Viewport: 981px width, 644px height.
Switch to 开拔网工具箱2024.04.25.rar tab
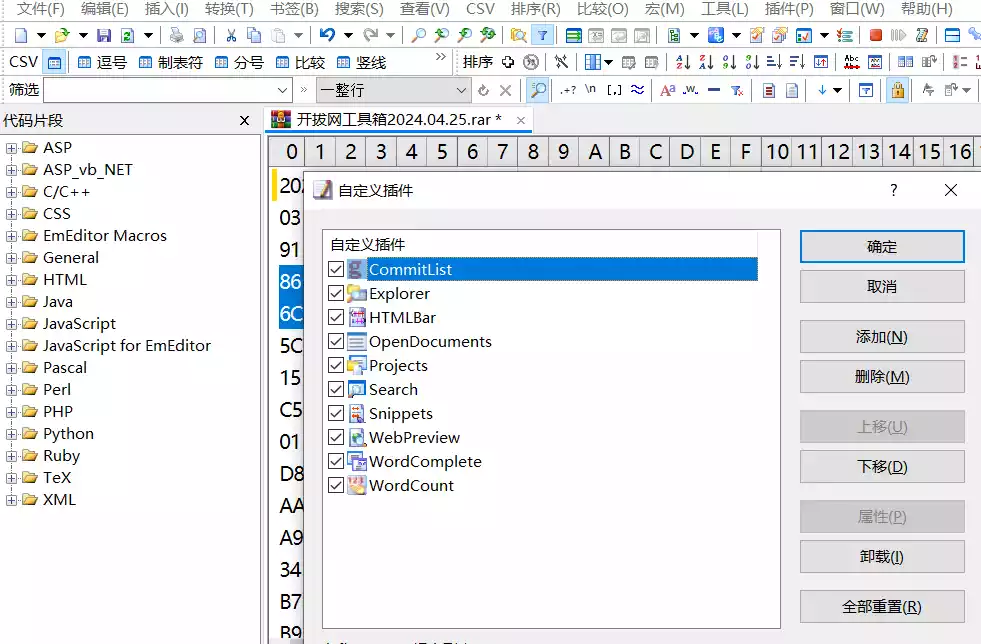pos(398,120)
